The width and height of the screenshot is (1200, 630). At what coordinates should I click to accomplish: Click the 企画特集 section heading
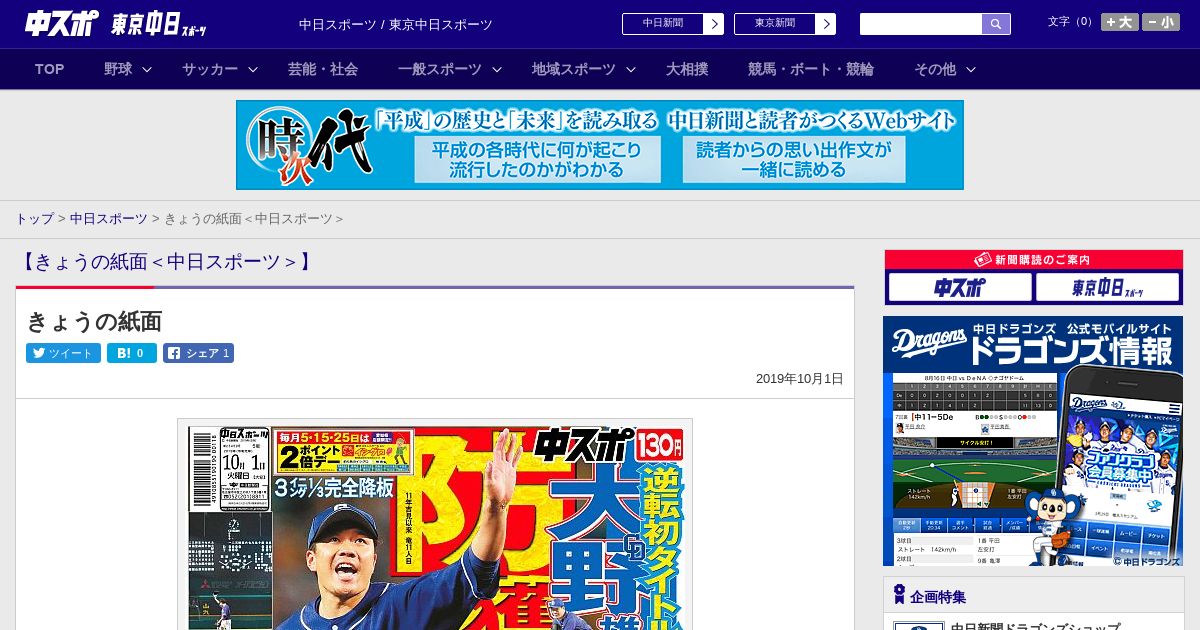938,597
